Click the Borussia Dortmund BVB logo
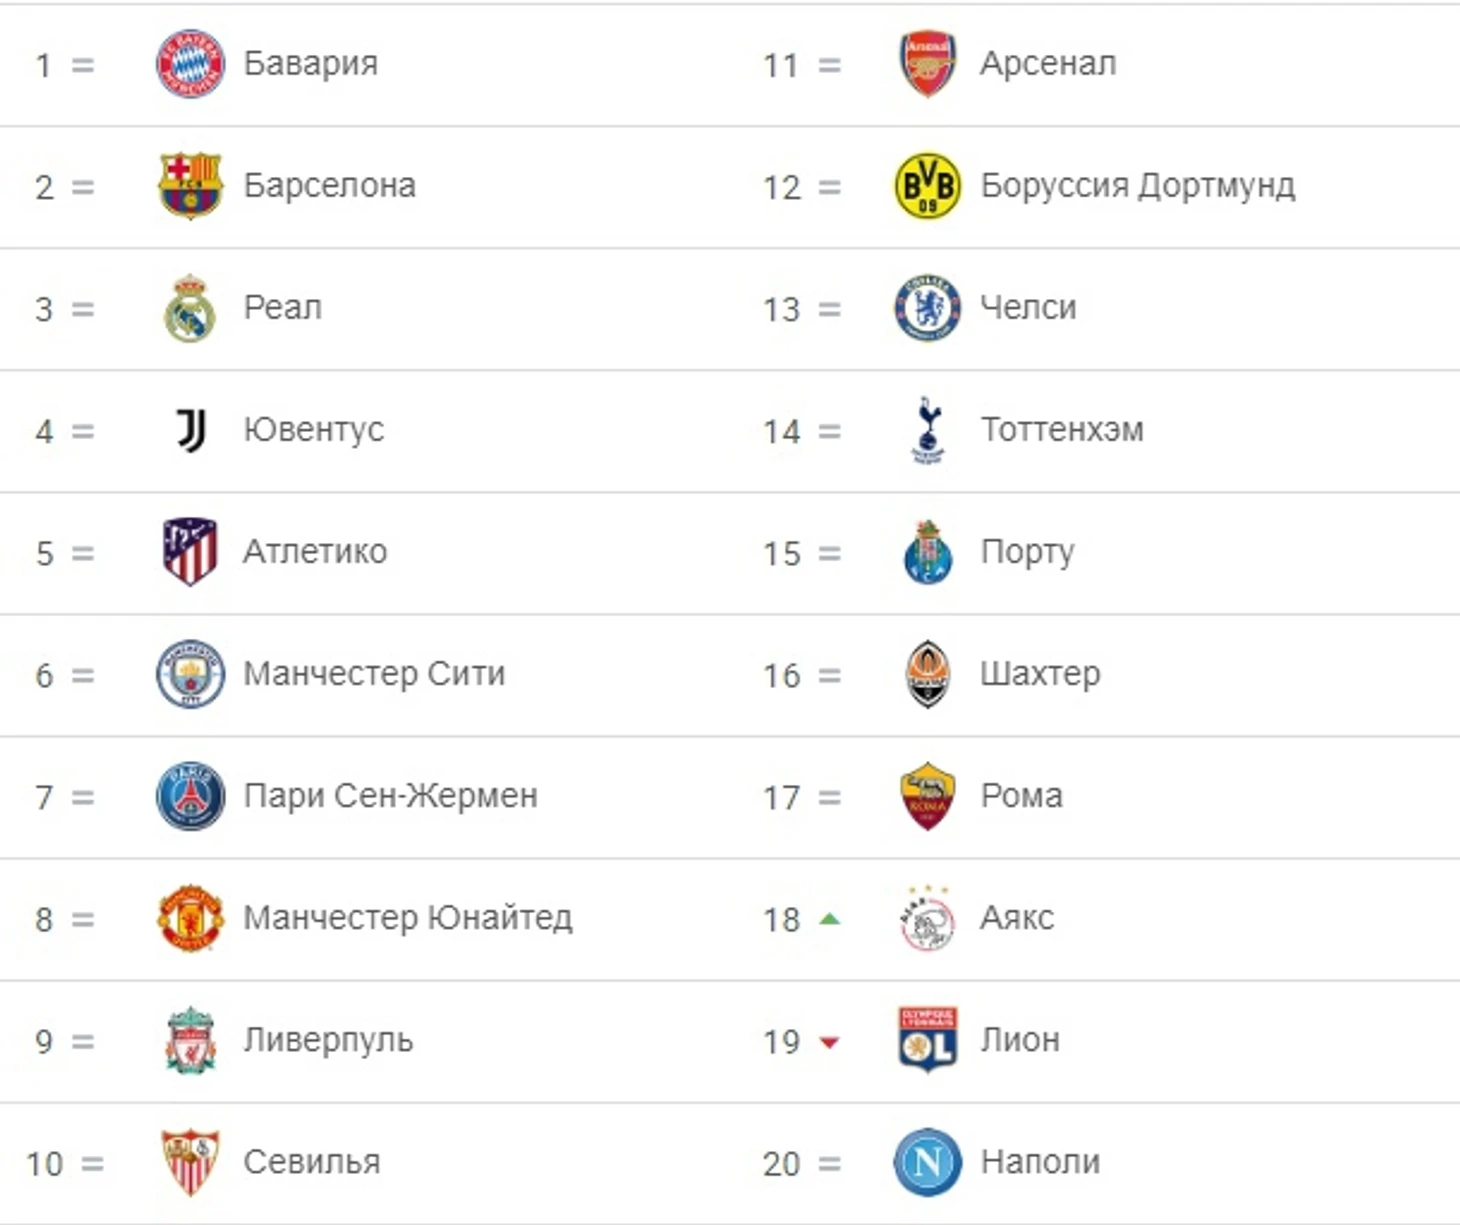Image resolution: width=1460 pixels, height=1225 pixels. click(x=927, y=186)
